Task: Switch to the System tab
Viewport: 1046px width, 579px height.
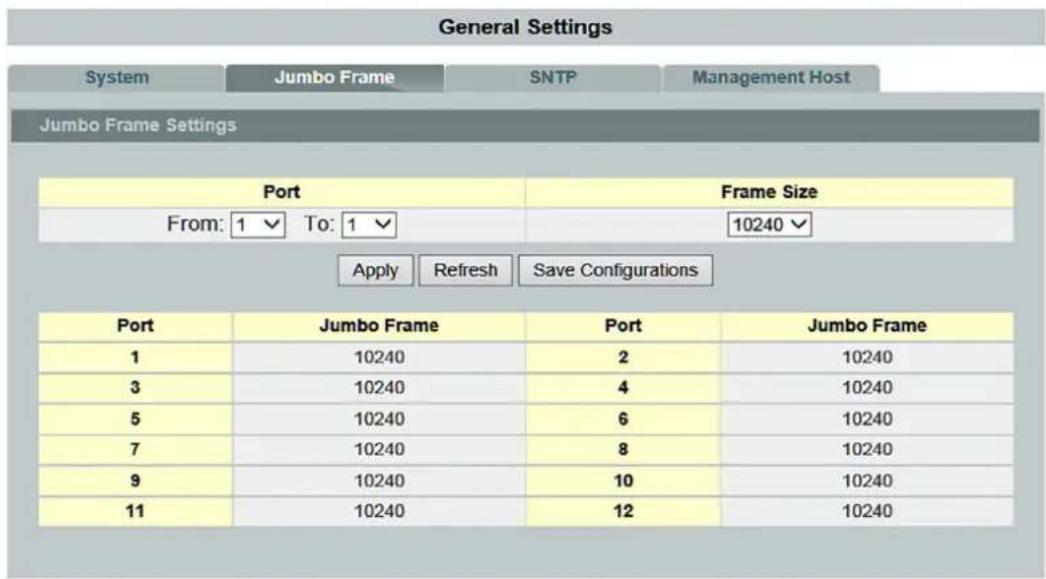Action: tap(117, 78)
